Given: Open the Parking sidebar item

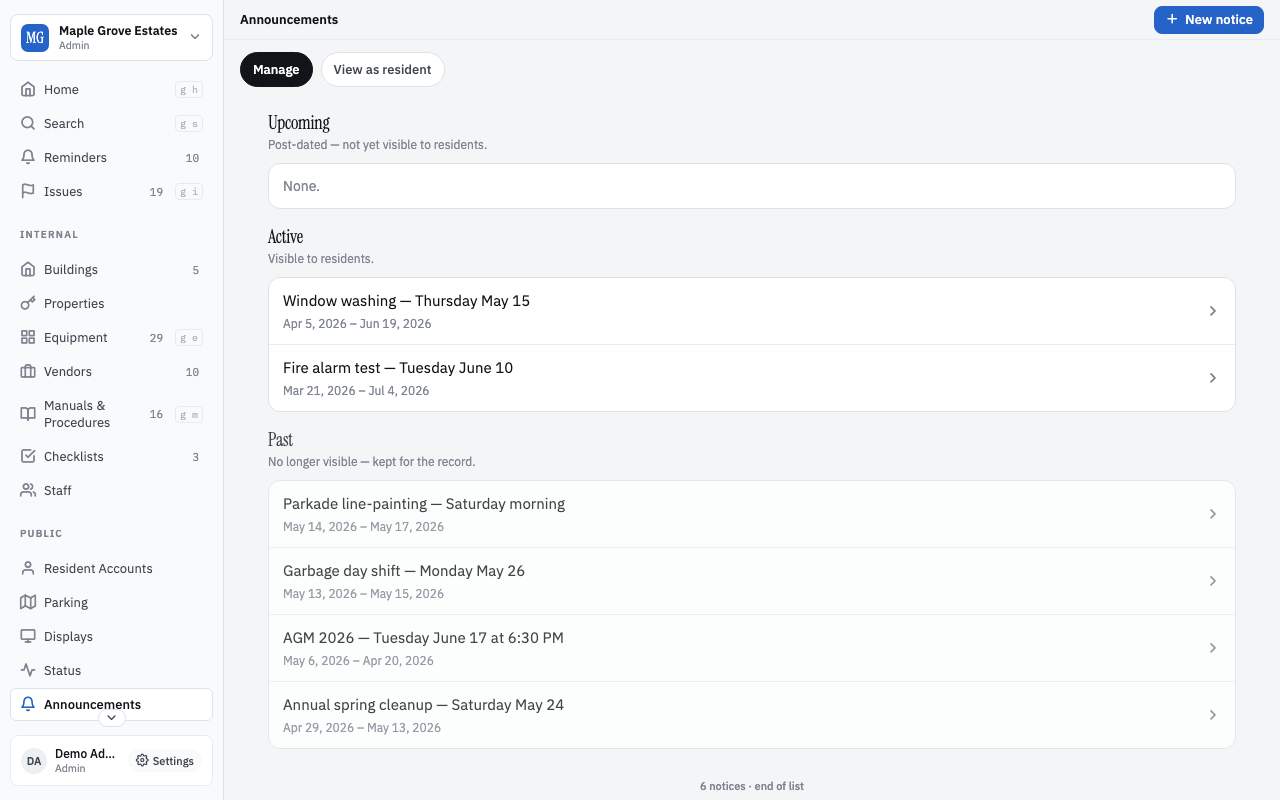Looking at the screenshot, I should [x=111, y=602].
